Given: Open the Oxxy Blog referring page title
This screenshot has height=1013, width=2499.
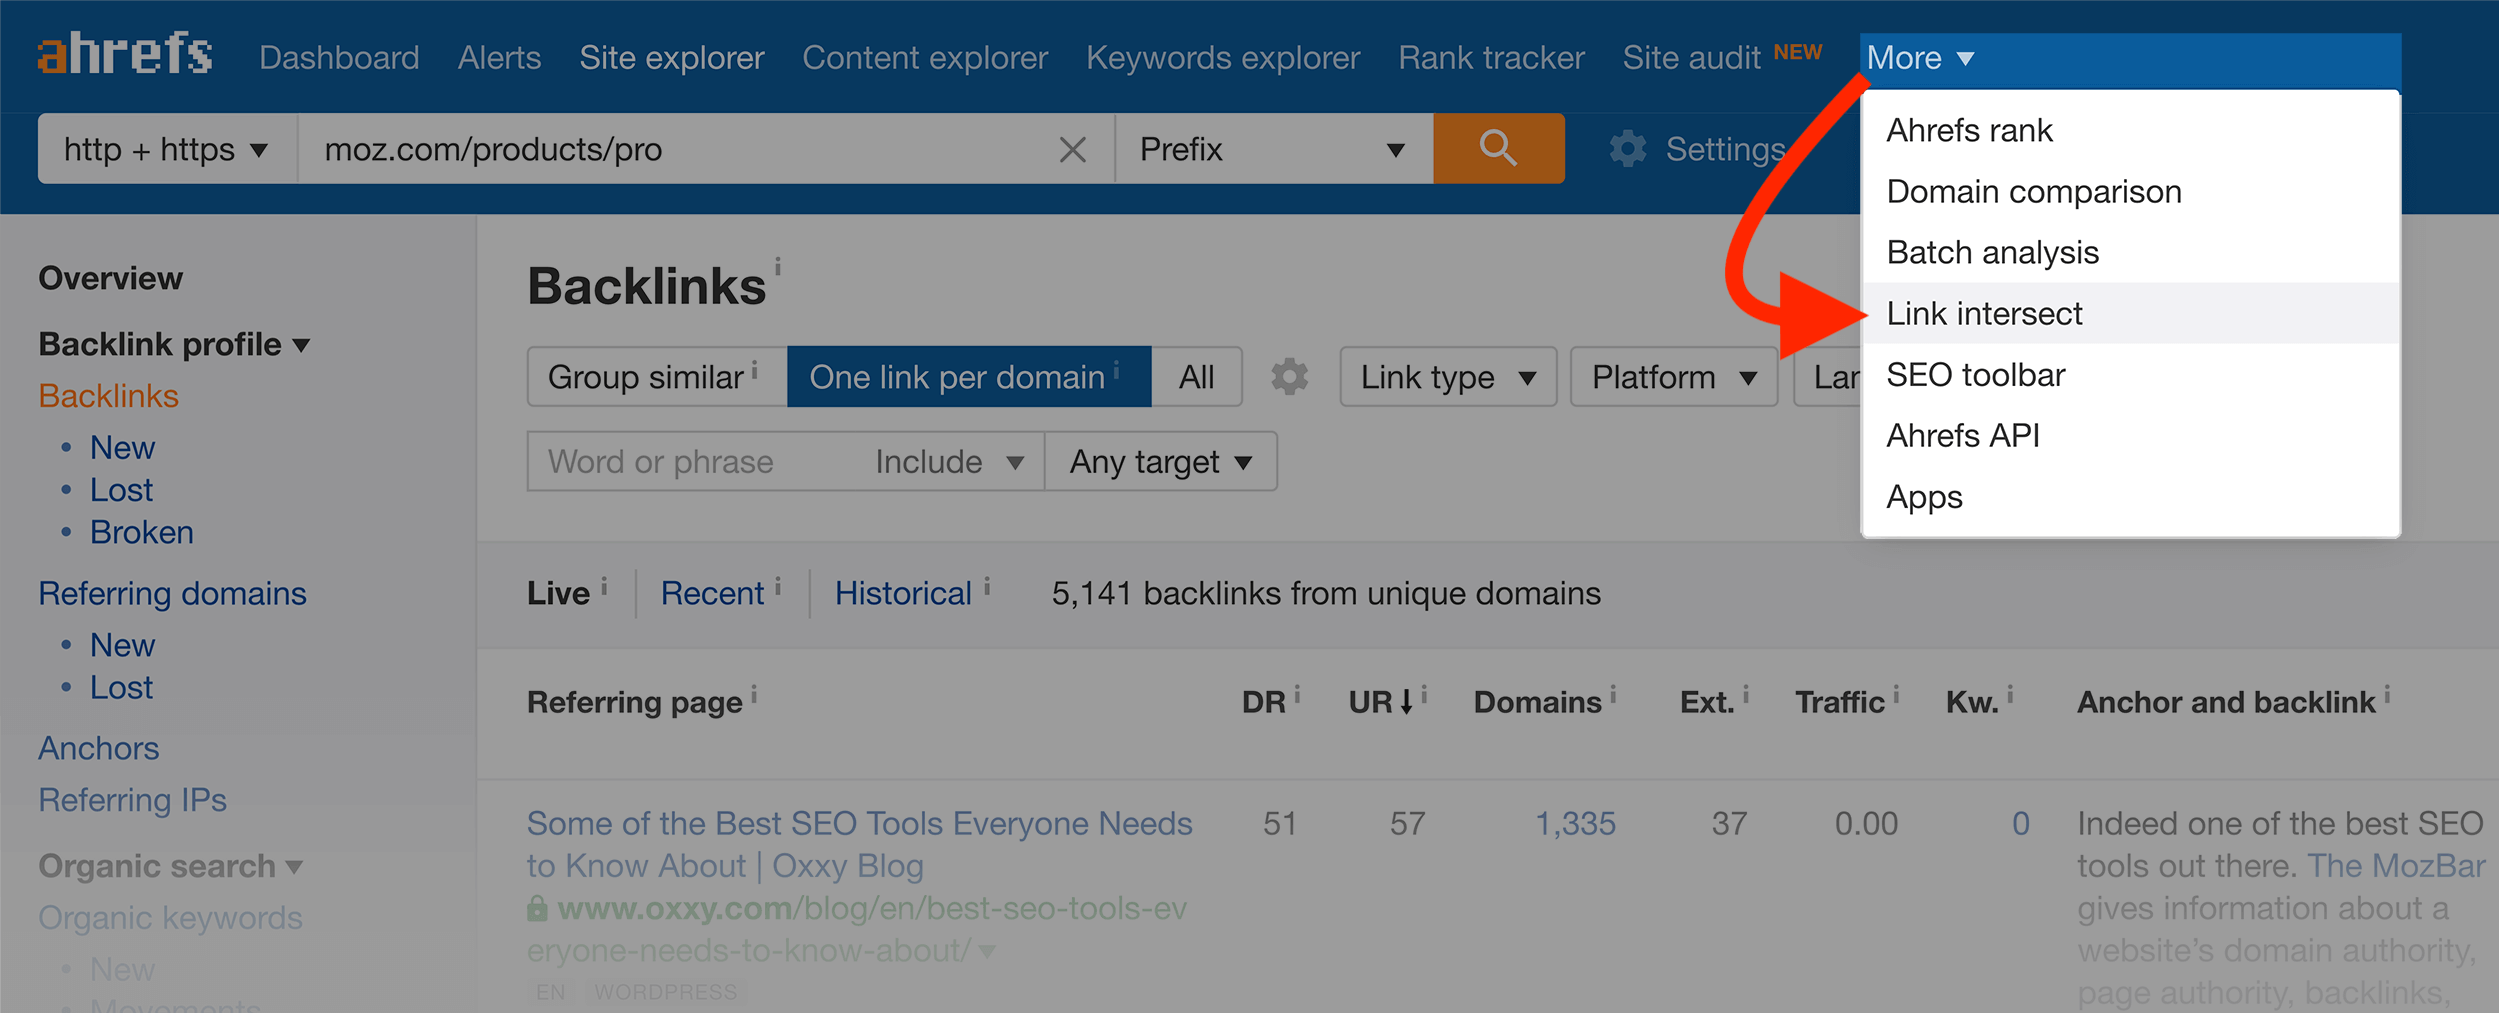Looking at the screenshot, I should pos(859,845).
